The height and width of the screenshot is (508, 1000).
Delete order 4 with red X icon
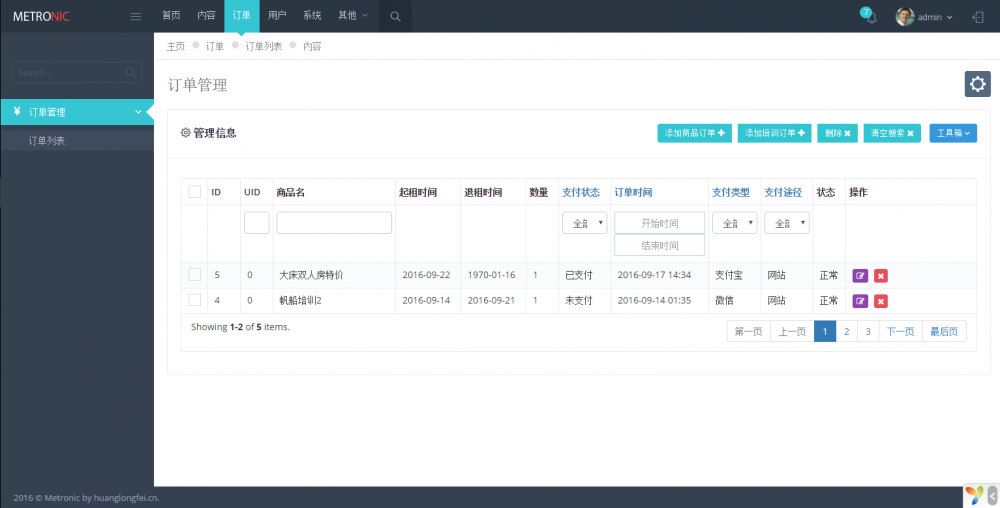[881, 301]
